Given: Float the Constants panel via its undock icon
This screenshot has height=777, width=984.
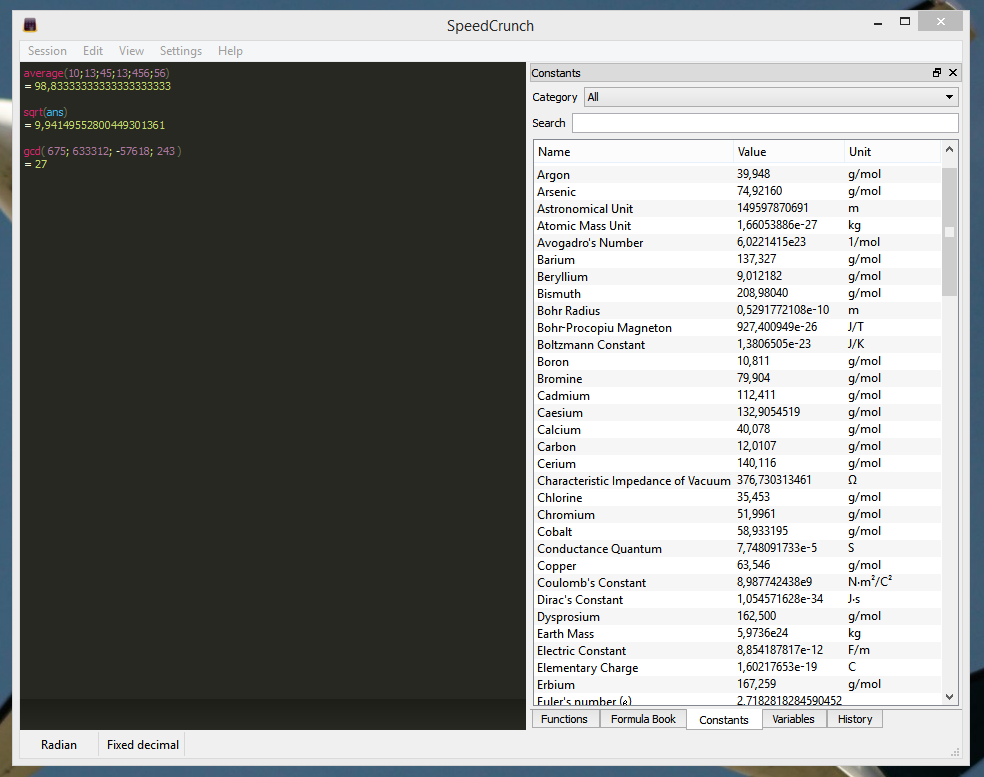Looking at the screenshot, I should click(x=936, y=72).
